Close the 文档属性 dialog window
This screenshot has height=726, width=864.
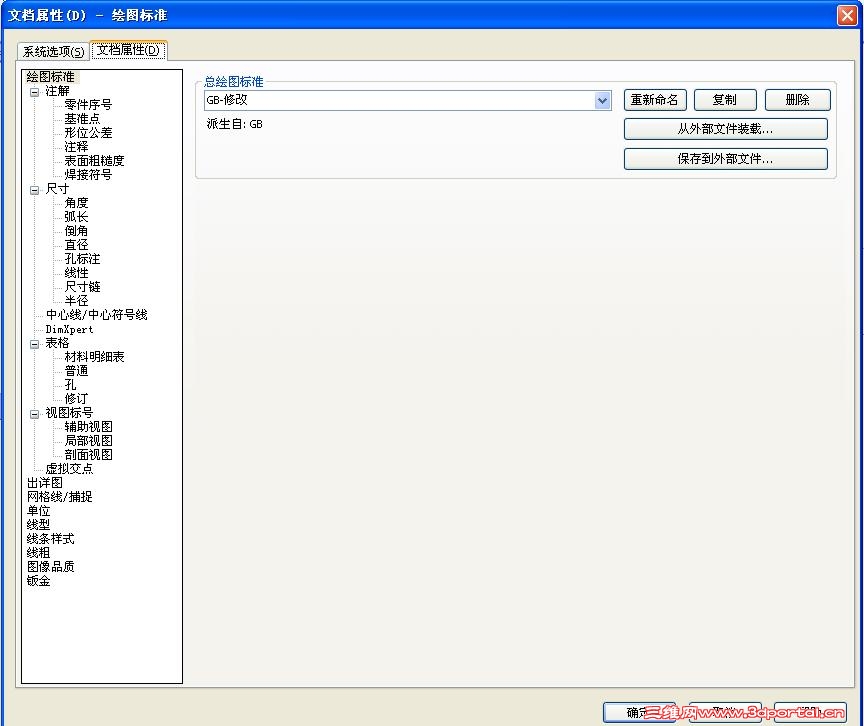click(847, 15)
